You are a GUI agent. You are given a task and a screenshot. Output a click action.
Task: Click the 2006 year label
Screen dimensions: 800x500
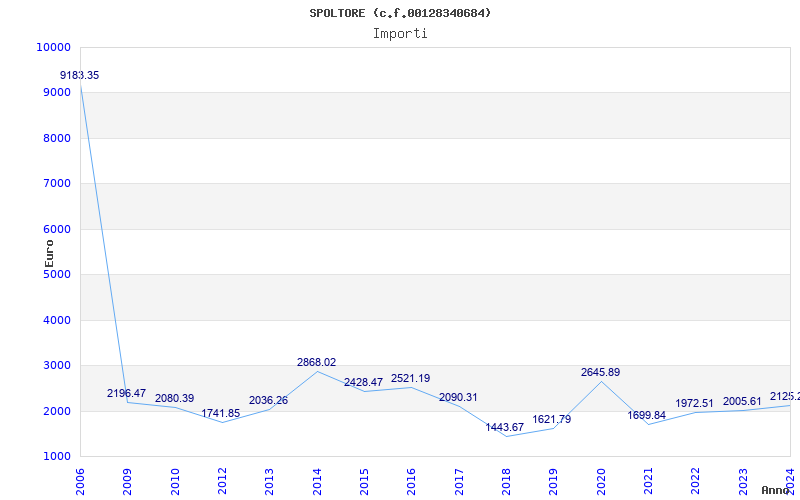[80, 482]
